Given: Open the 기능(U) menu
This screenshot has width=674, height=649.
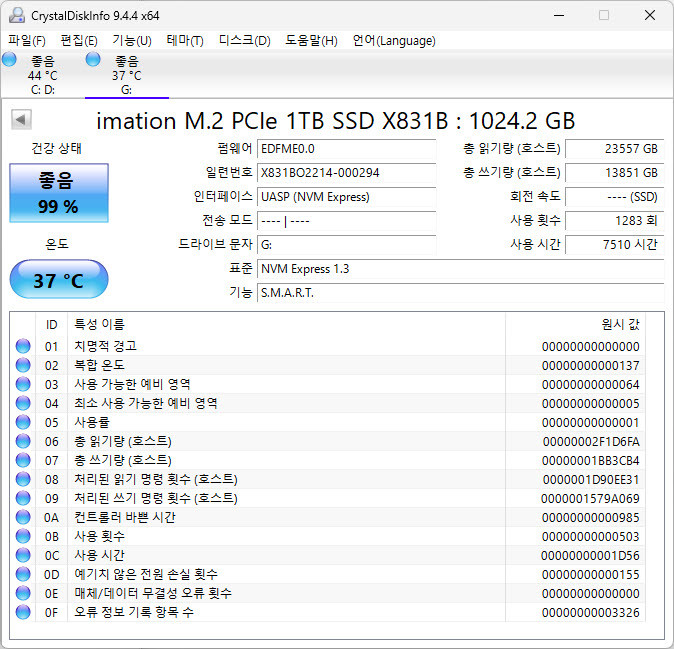Looking at the screenshot, I should (132, 41).
